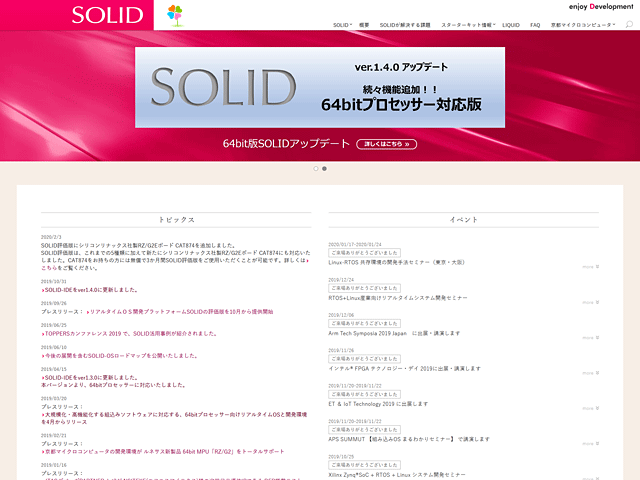Open 64bitプロセッサー向けリアルタイムOS press link
640x480 pixels.
[174, 418]
